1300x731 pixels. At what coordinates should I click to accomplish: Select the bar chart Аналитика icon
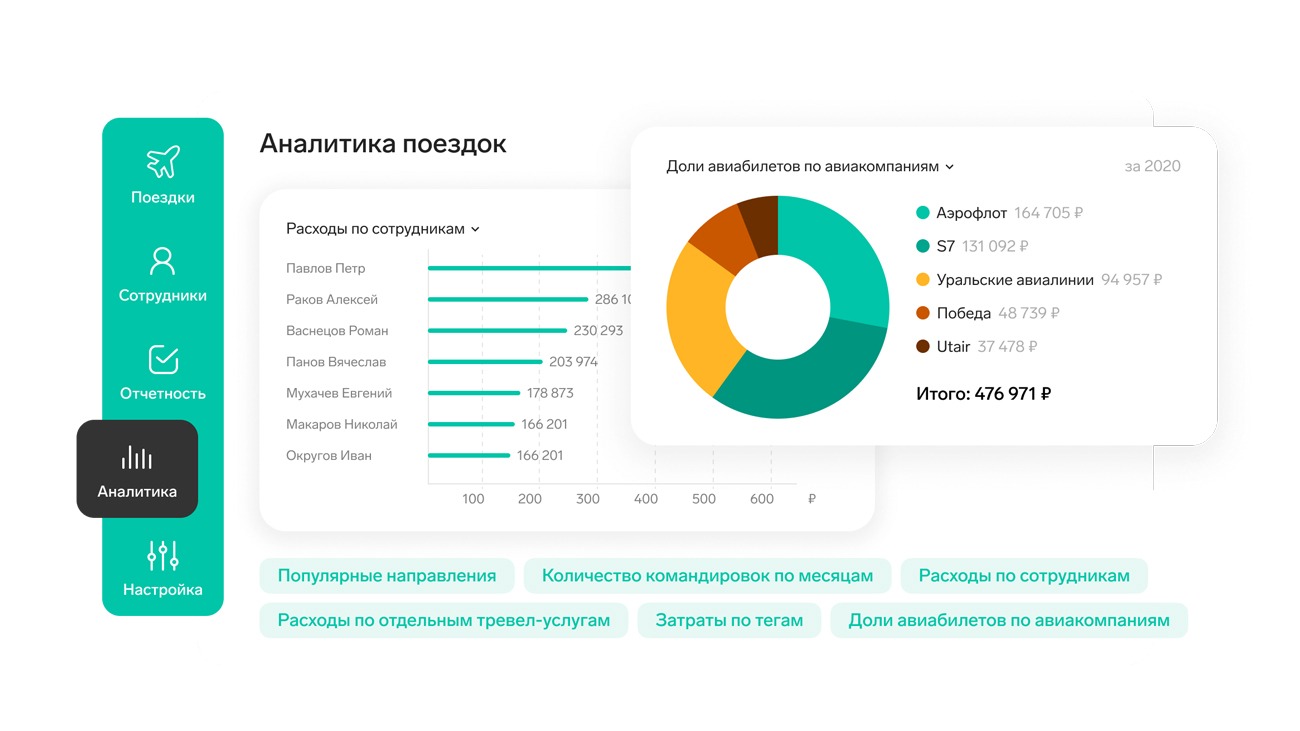(137, 458)
